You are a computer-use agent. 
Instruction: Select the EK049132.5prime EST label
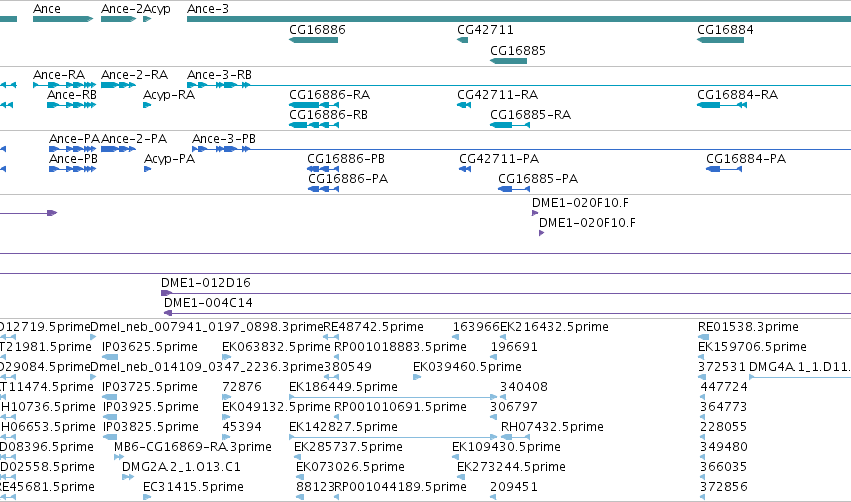coord(276,407)
